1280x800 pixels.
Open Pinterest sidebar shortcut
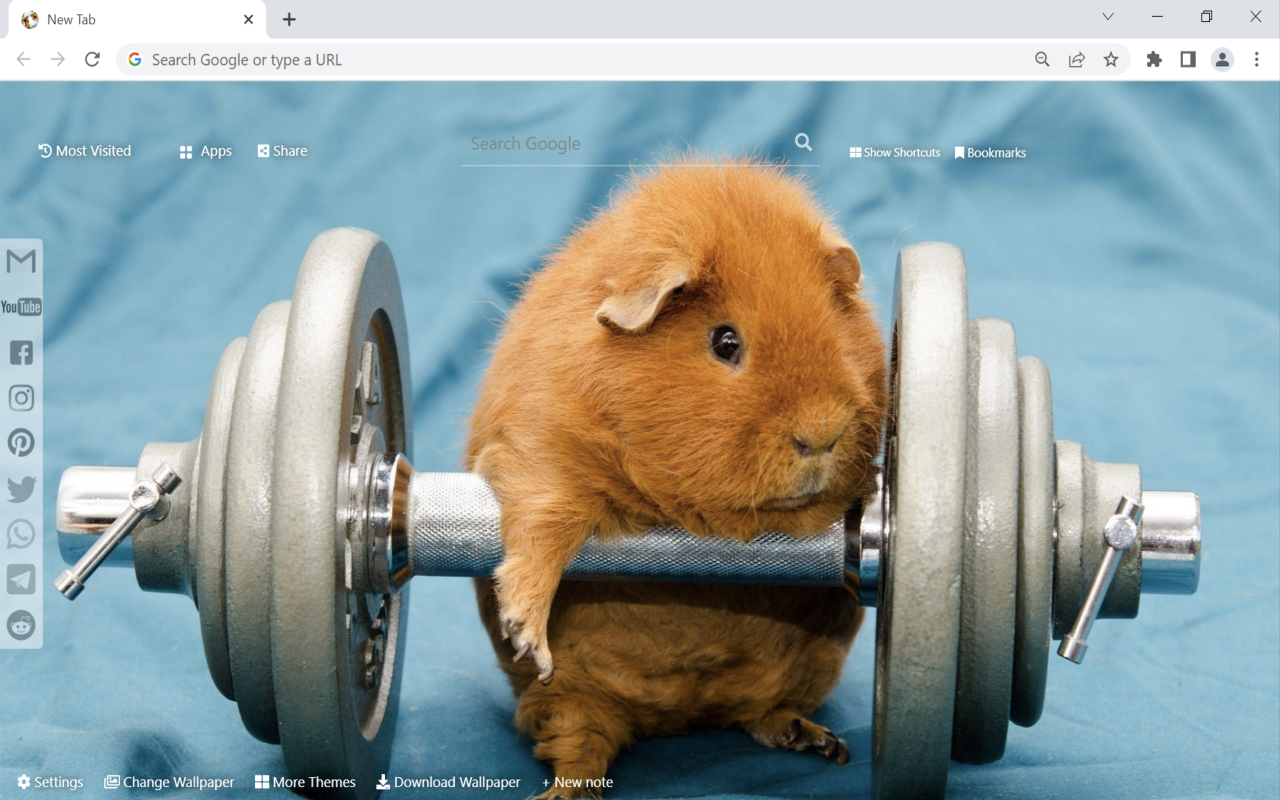pyautogui.click(x=21, y=443)
